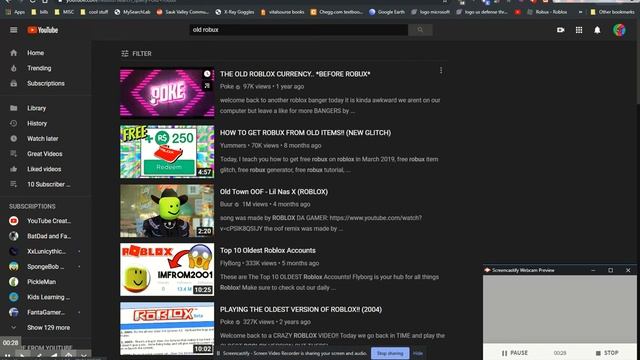Open the FILTER options
640x360 pixels.
click(136, 53)
